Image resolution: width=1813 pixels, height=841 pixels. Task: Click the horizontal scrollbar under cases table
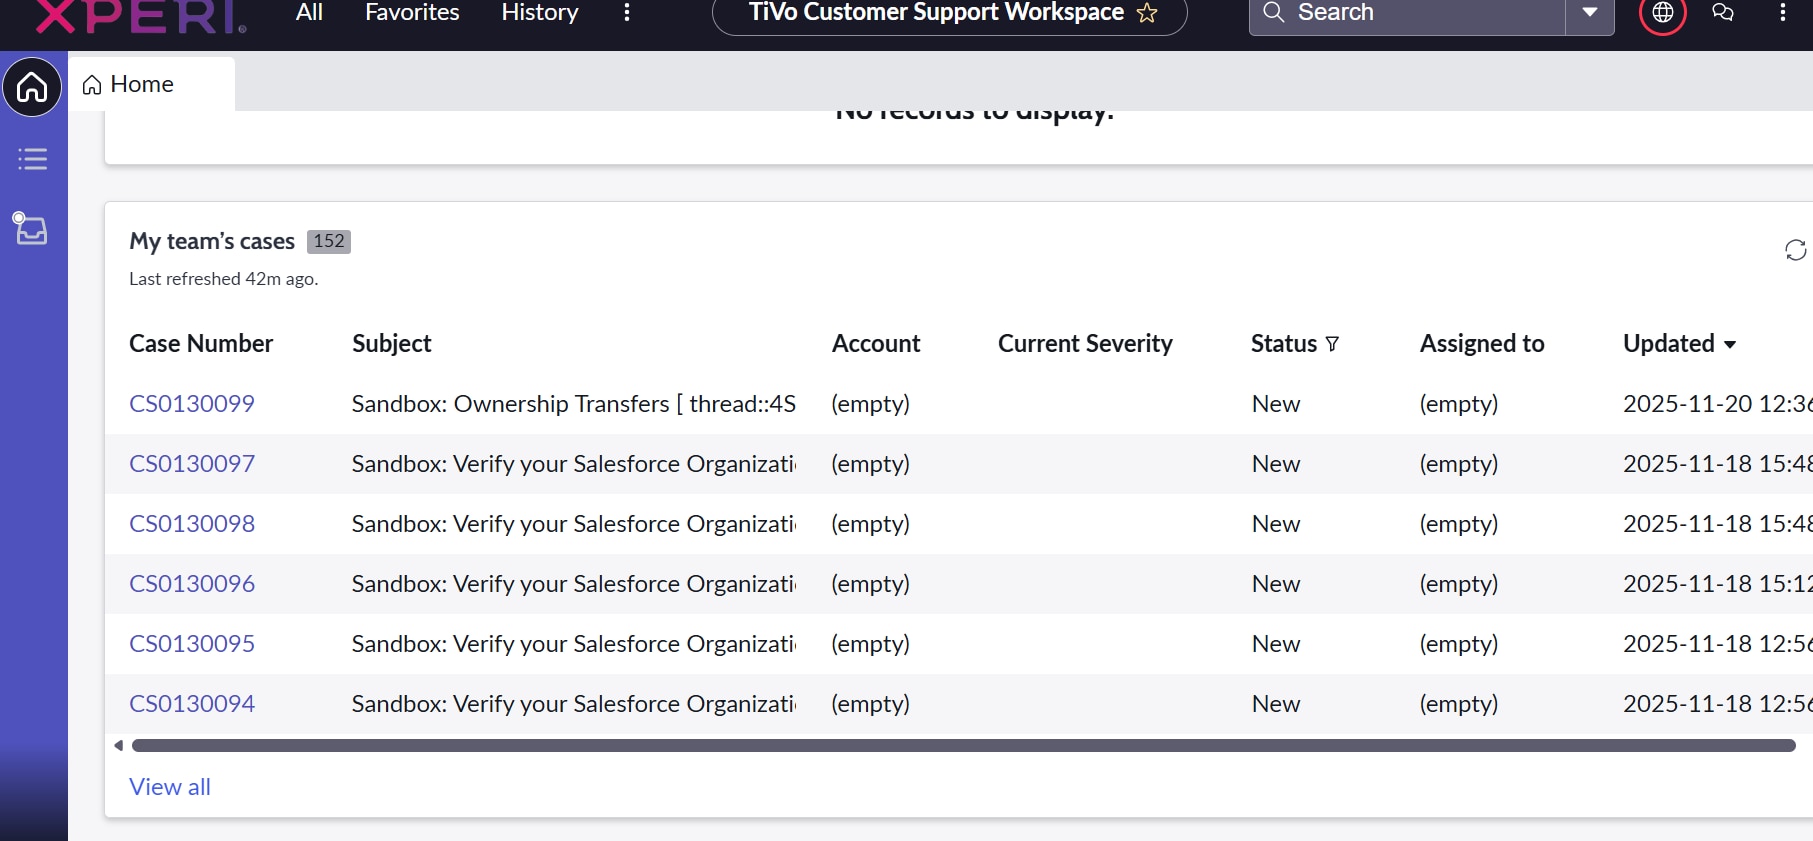(x=964, y=745)
